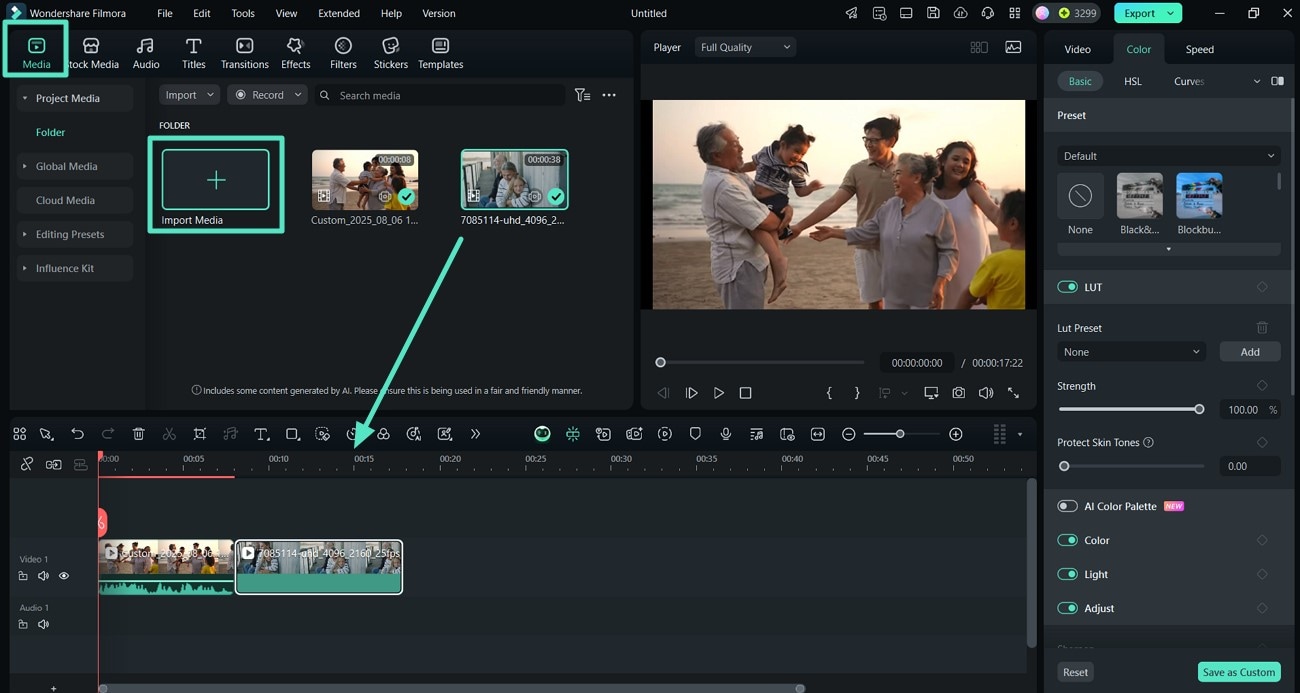Screen dimensions: 1300x693
Task: Open the File menu
Action: 165,13
